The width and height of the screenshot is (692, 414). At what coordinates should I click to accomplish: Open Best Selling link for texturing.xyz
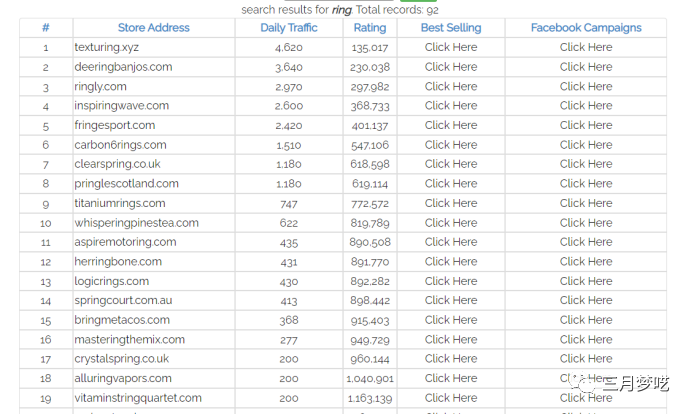(451, 47)
